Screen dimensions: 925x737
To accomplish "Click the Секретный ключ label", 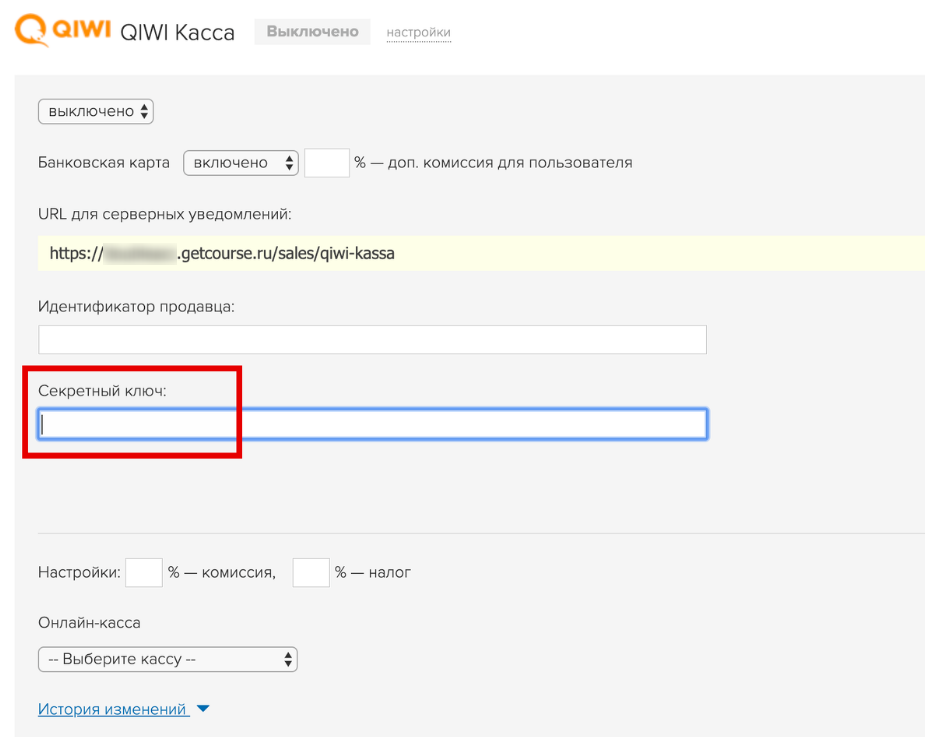I will coord(102,391).
